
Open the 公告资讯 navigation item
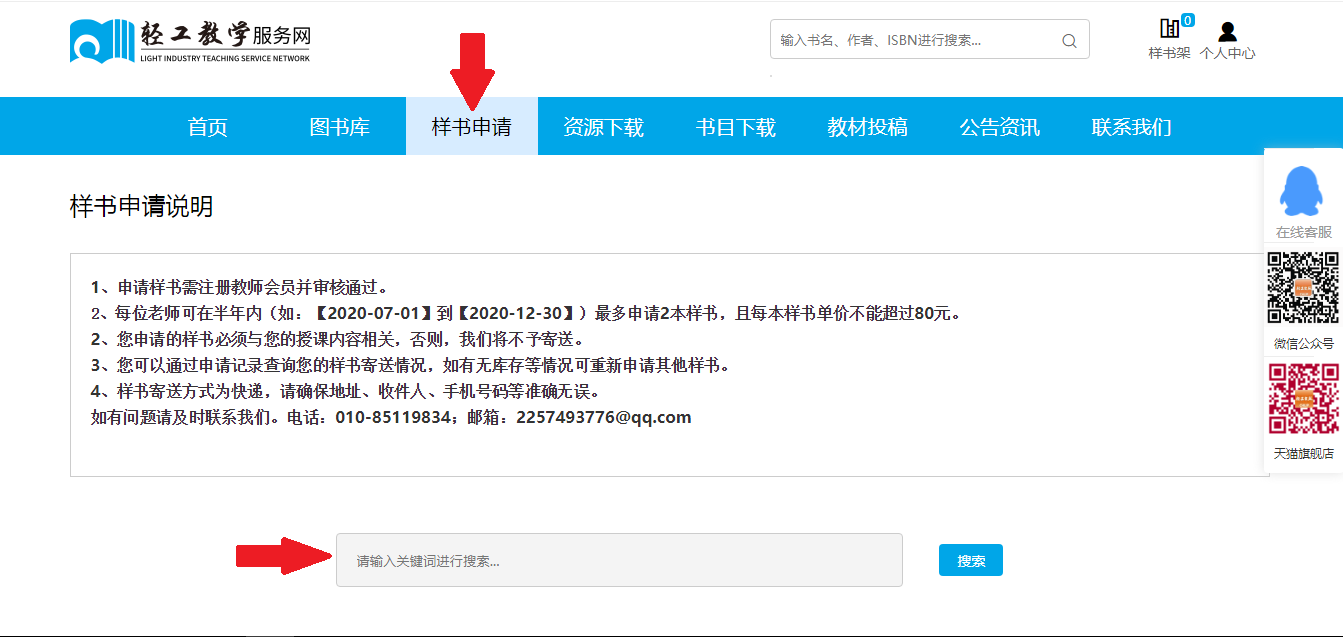point(1000,127)
